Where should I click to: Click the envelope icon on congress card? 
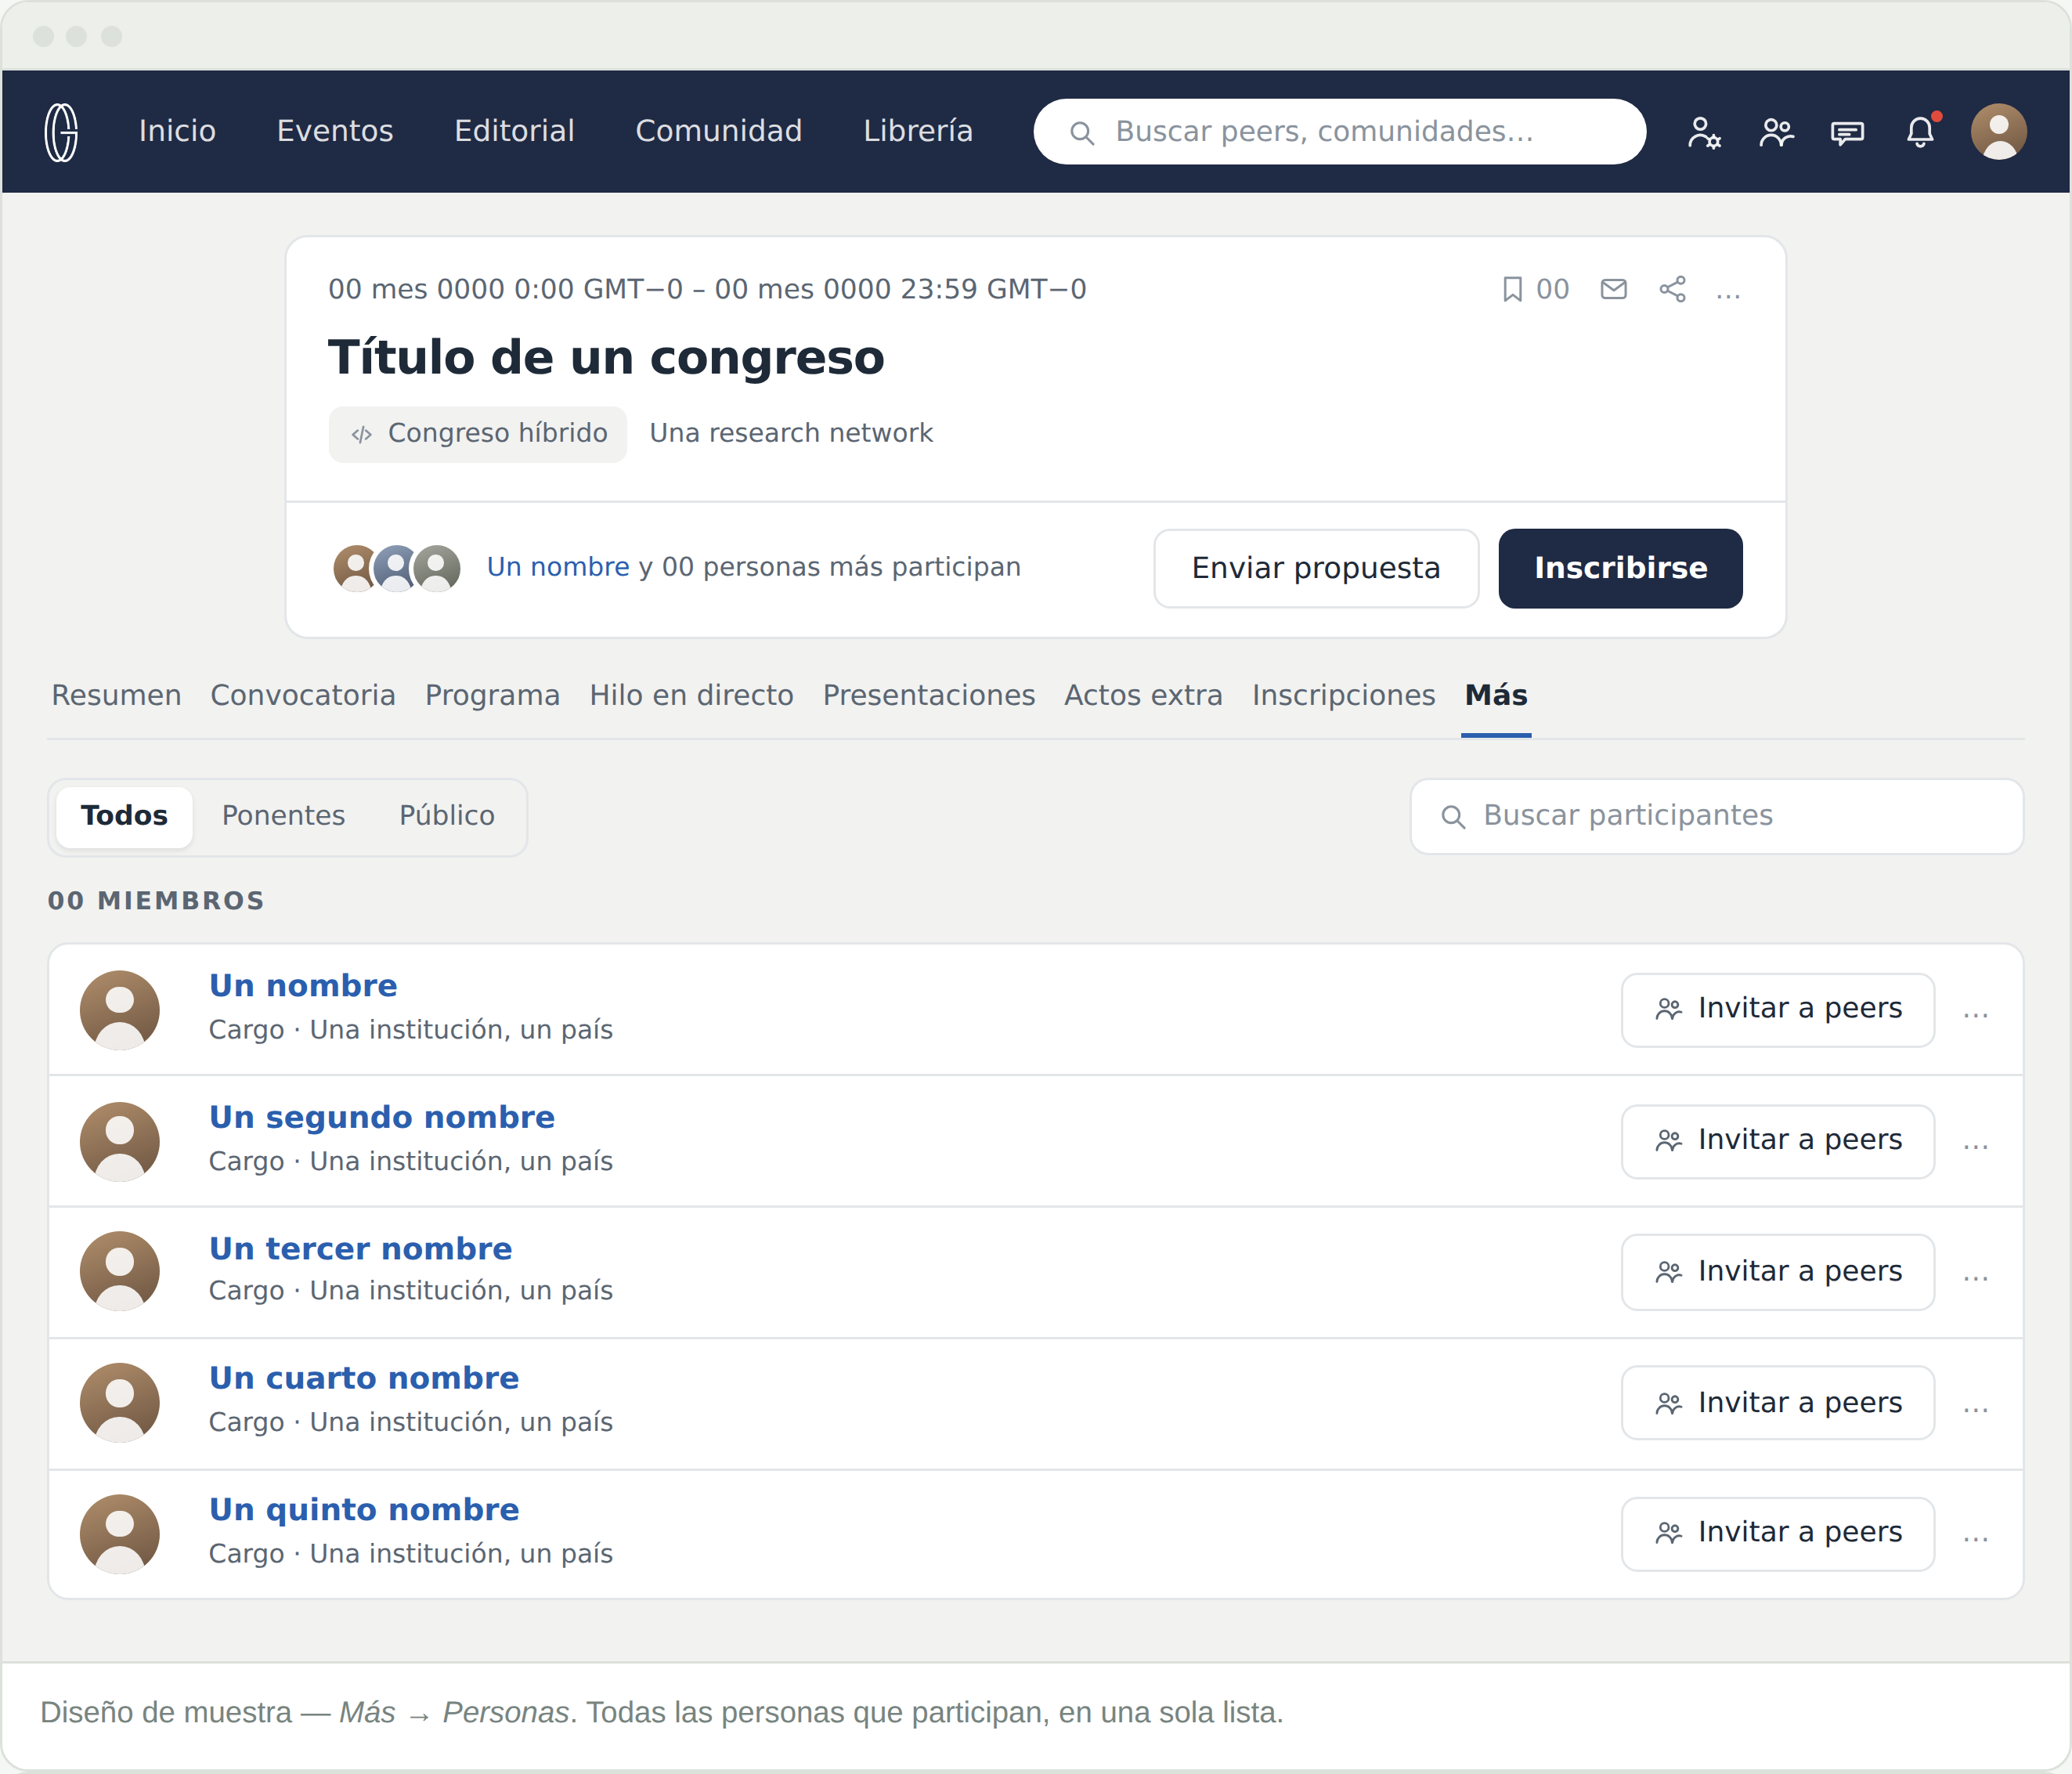click(x=1613, y=289)
